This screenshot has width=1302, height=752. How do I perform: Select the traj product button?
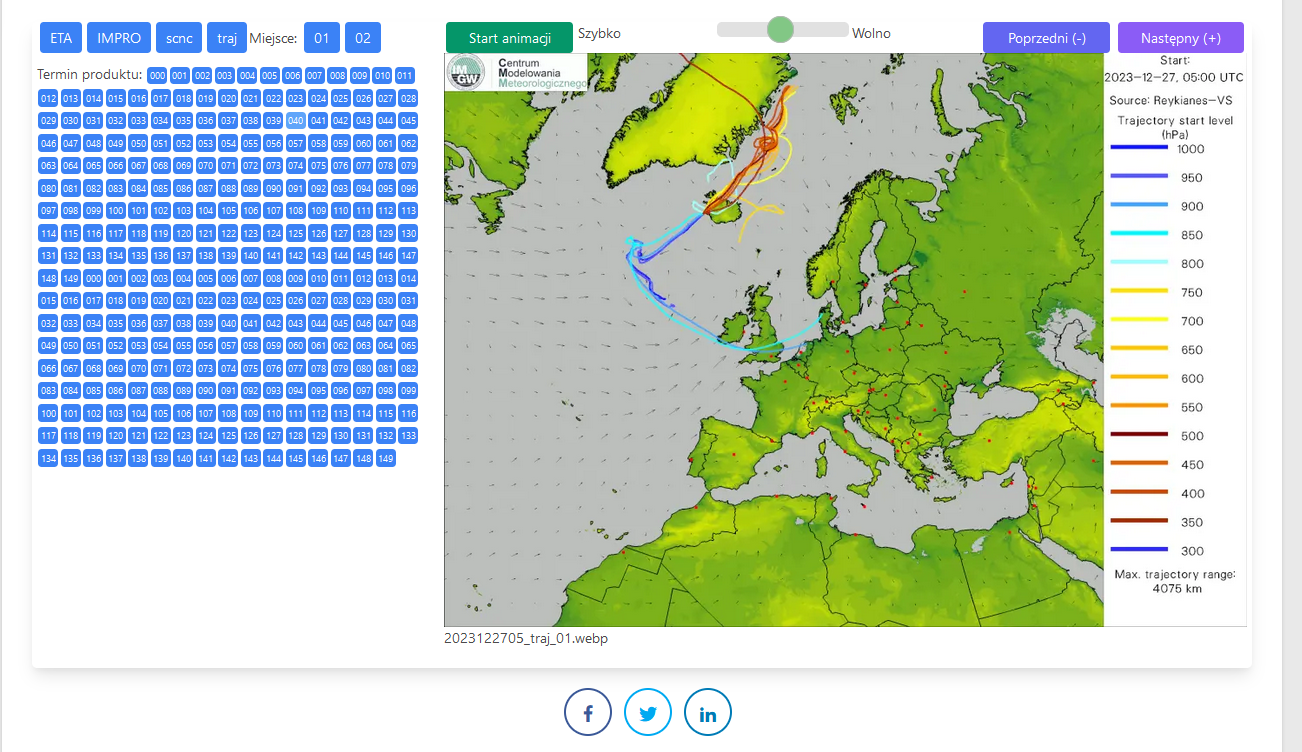(x=227, y=38)
